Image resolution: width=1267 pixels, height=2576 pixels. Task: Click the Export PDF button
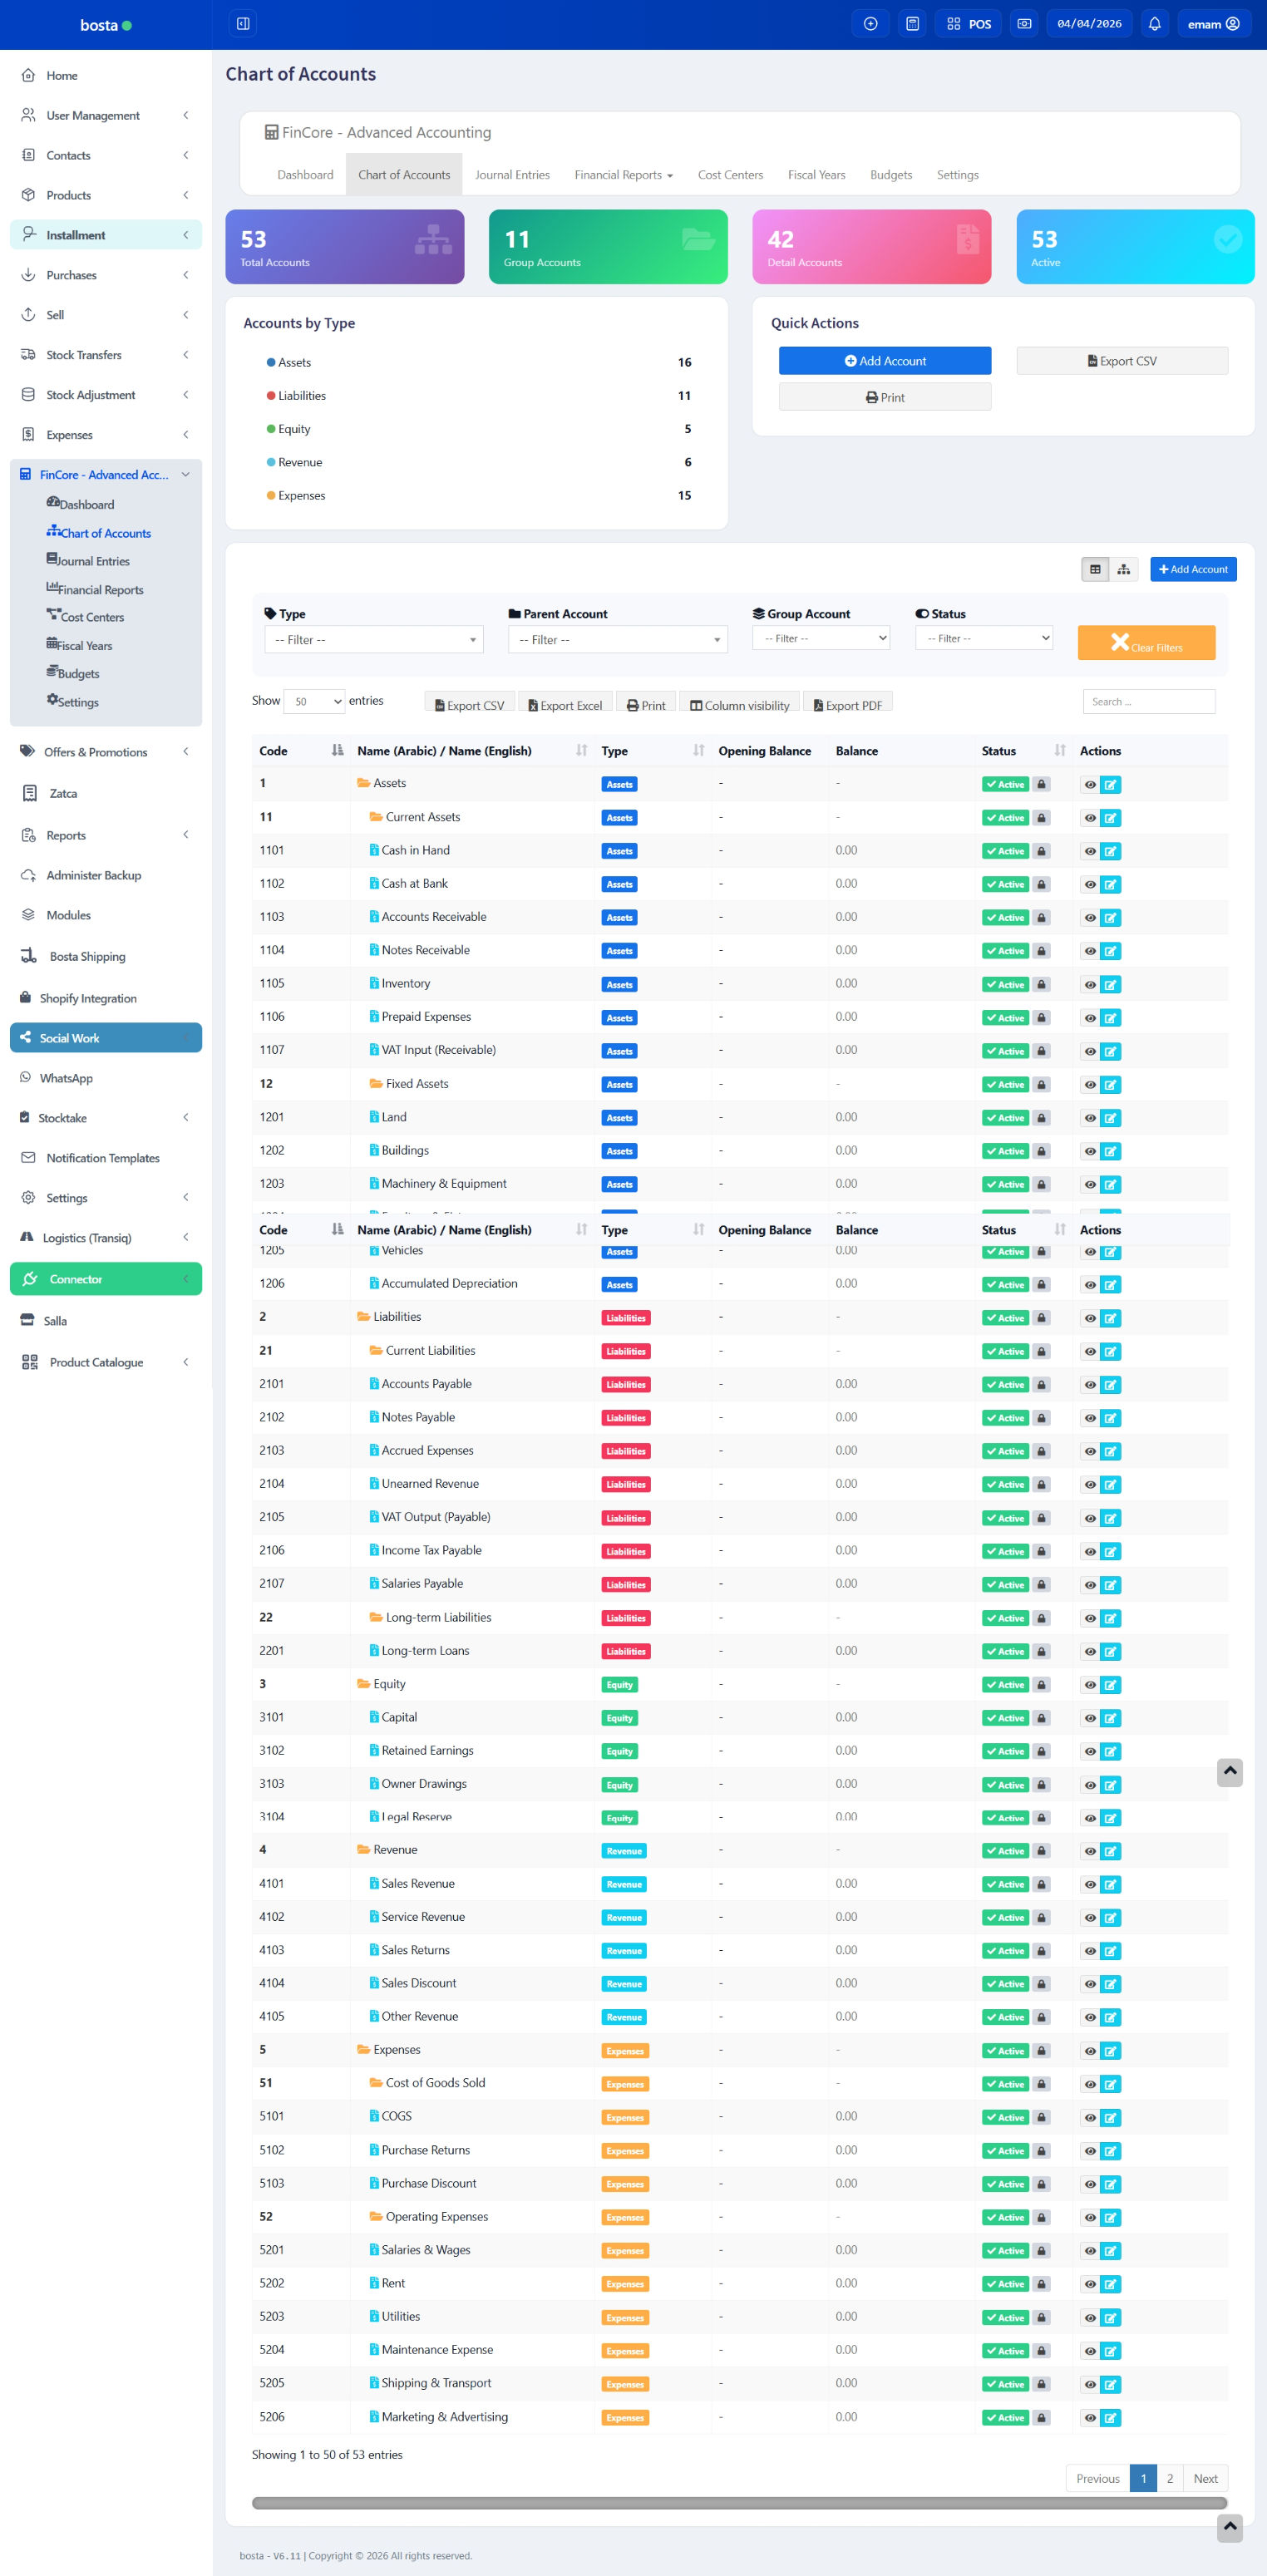[x=847, y=705]
